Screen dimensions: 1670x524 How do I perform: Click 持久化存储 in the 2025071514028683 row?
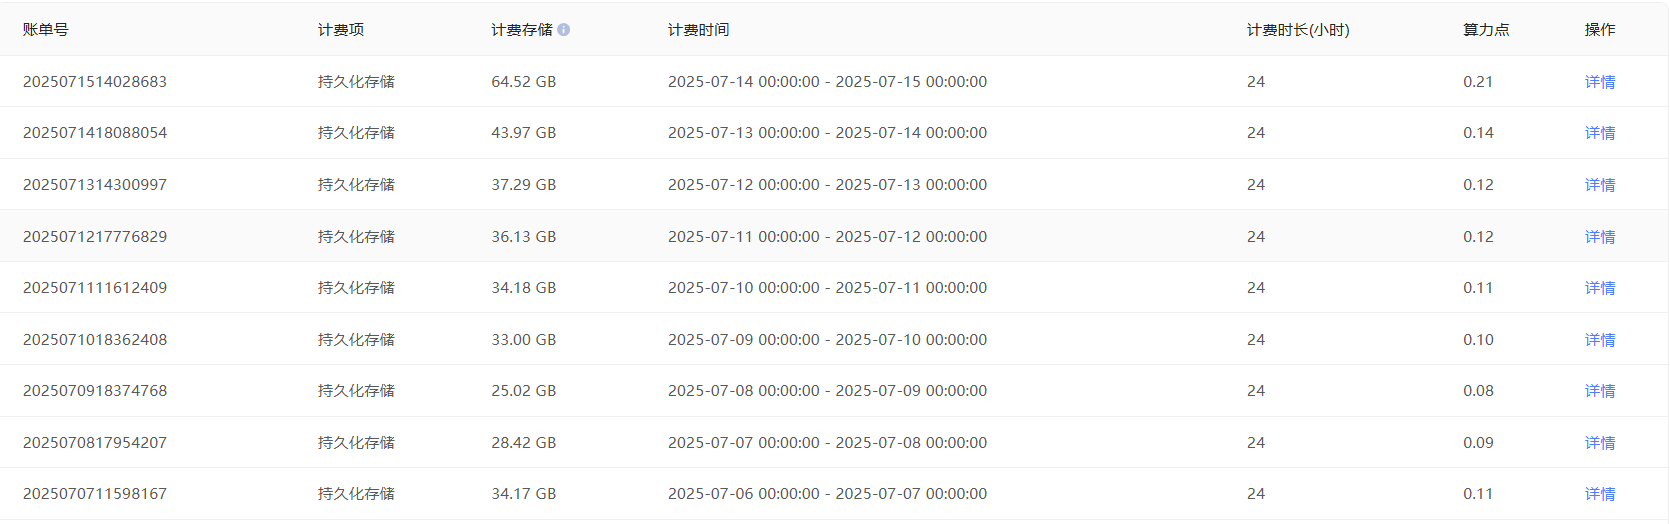(356, 82)
